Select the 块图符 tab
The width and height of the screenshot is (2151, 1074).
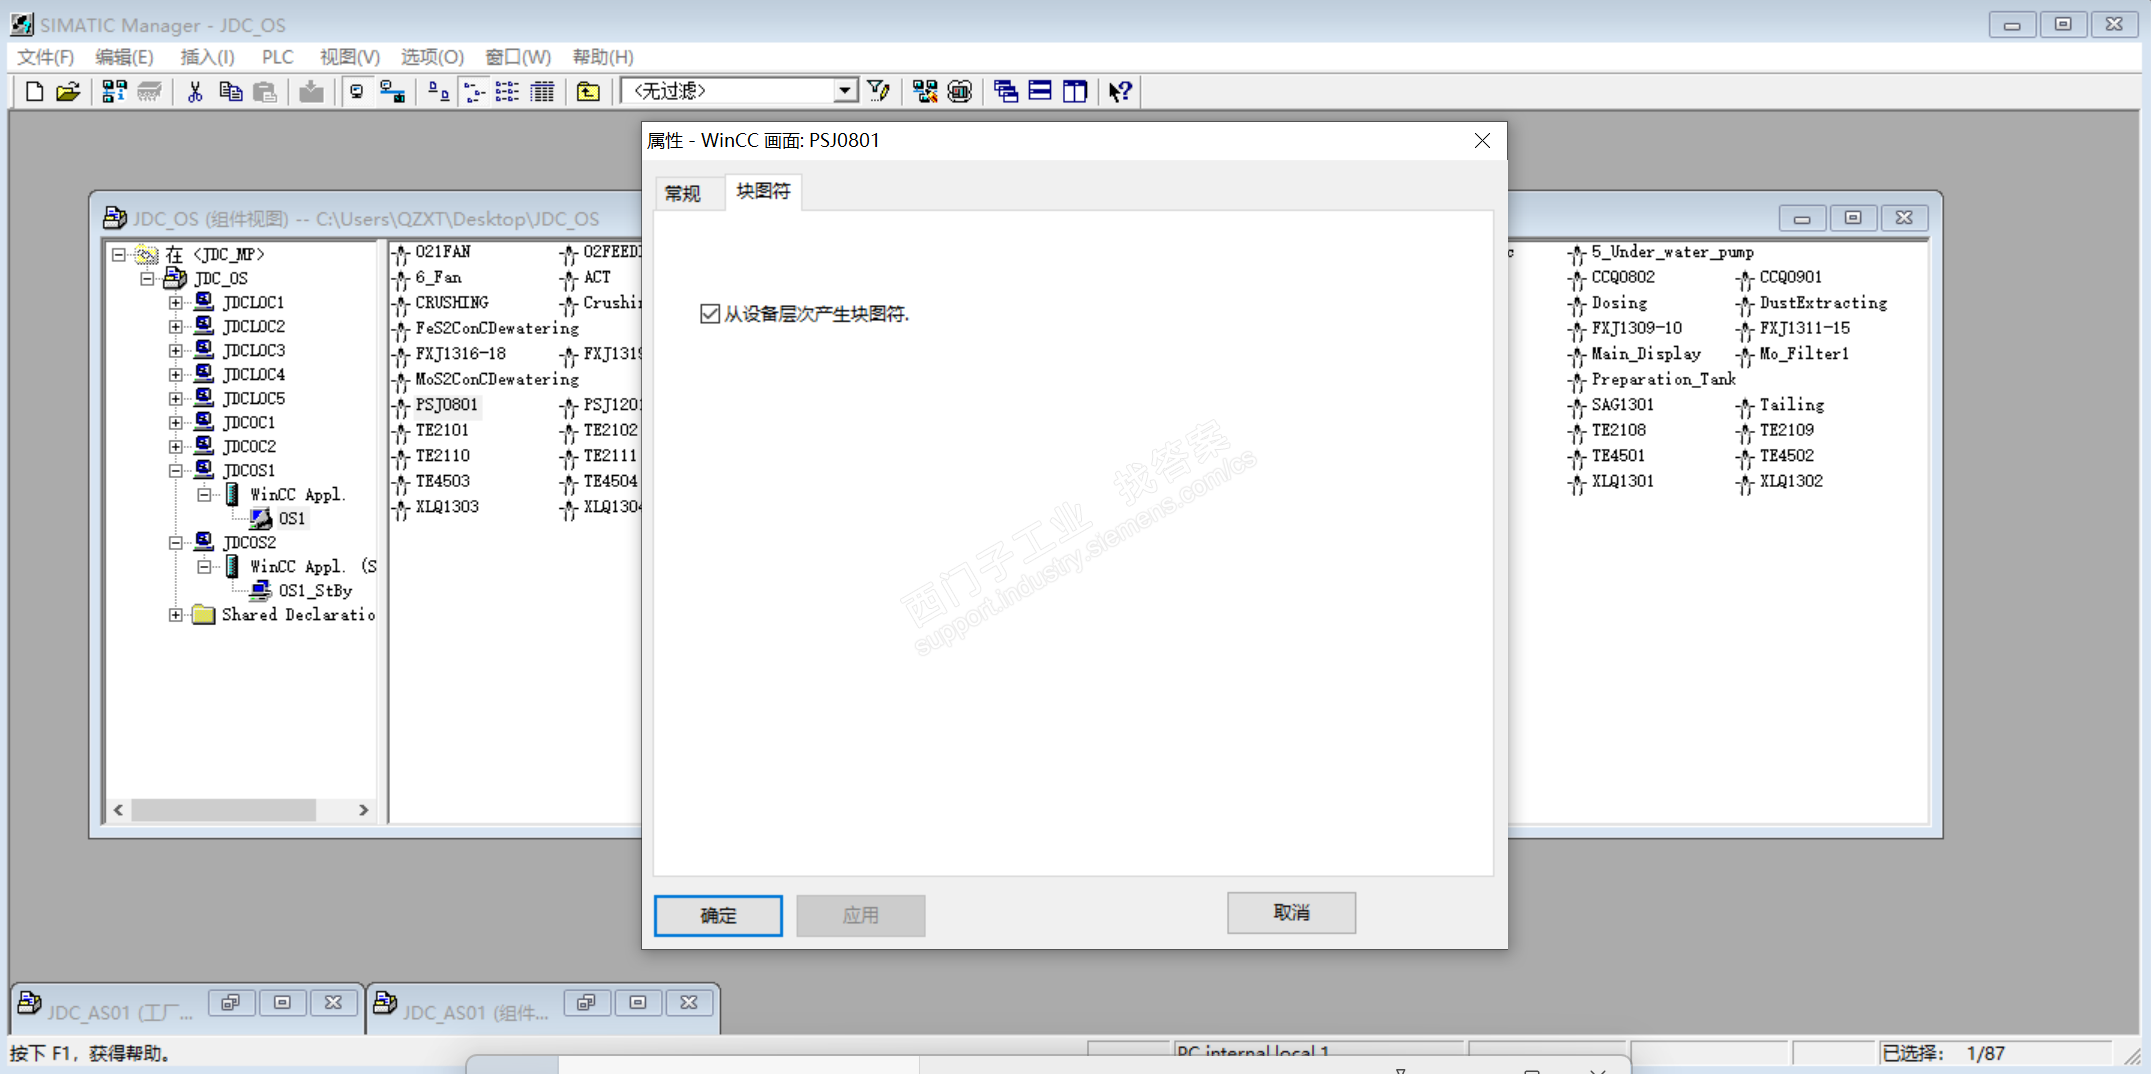763,191
